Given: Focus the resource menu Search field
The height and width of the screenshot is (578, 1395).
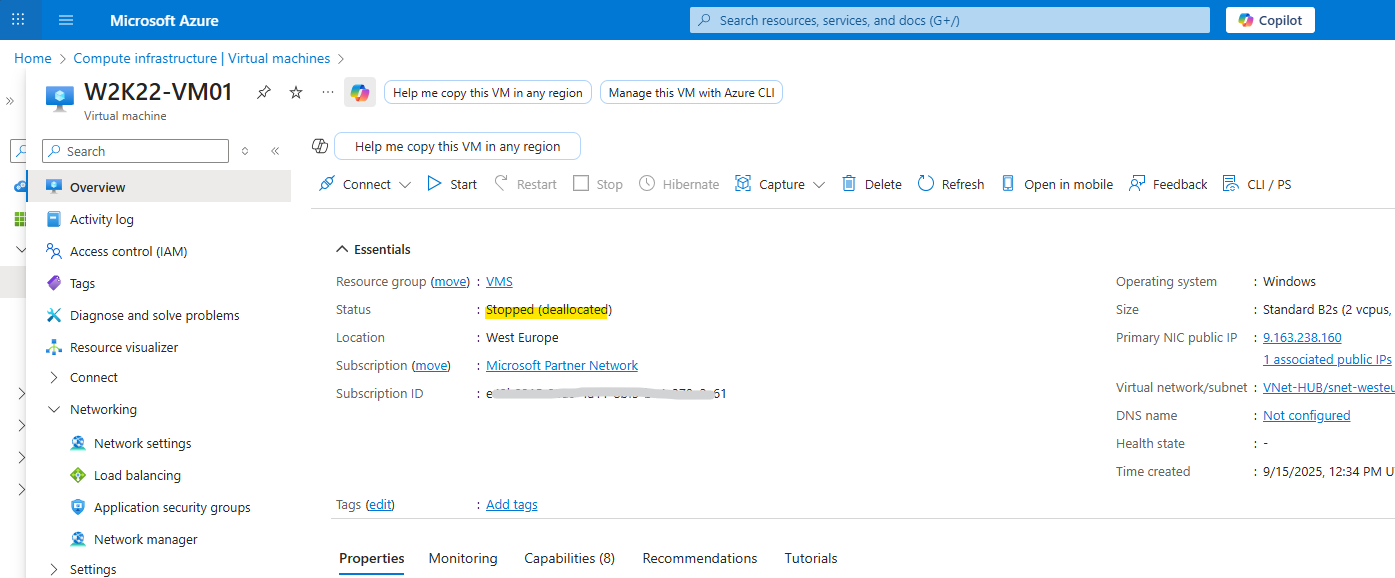Looking at the screenshot, I should 135,151.
